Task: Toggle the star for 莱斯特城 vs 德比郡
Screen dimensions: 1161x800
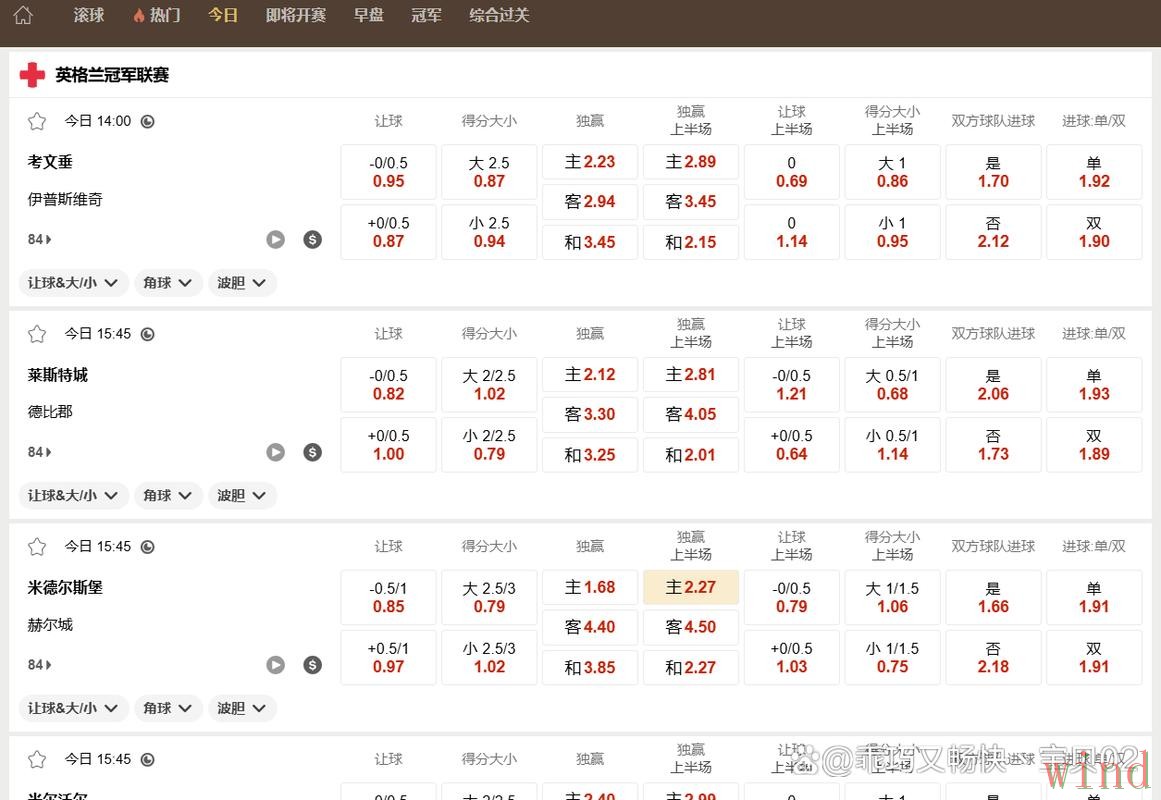Action: click(37, 334)
